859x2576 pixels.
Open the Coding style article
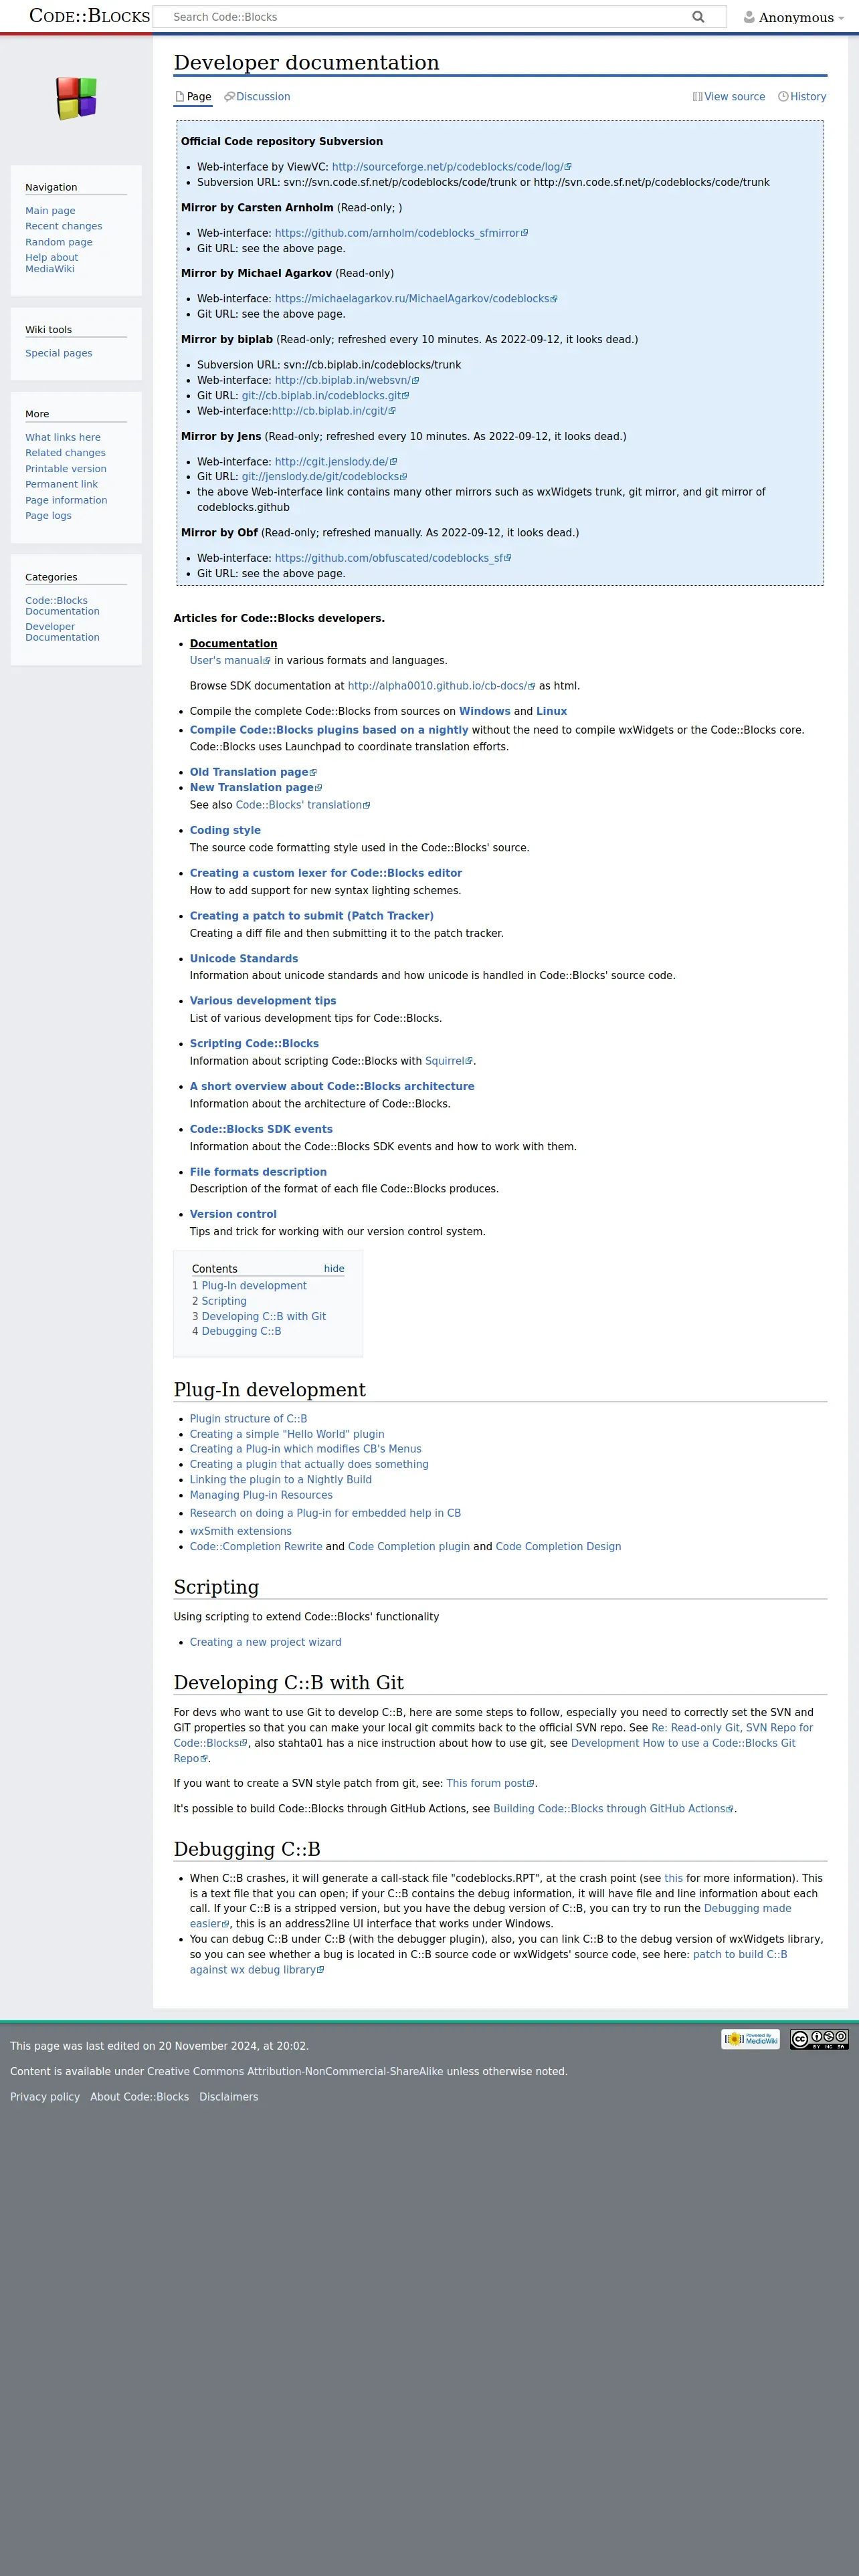pos(225,830)
